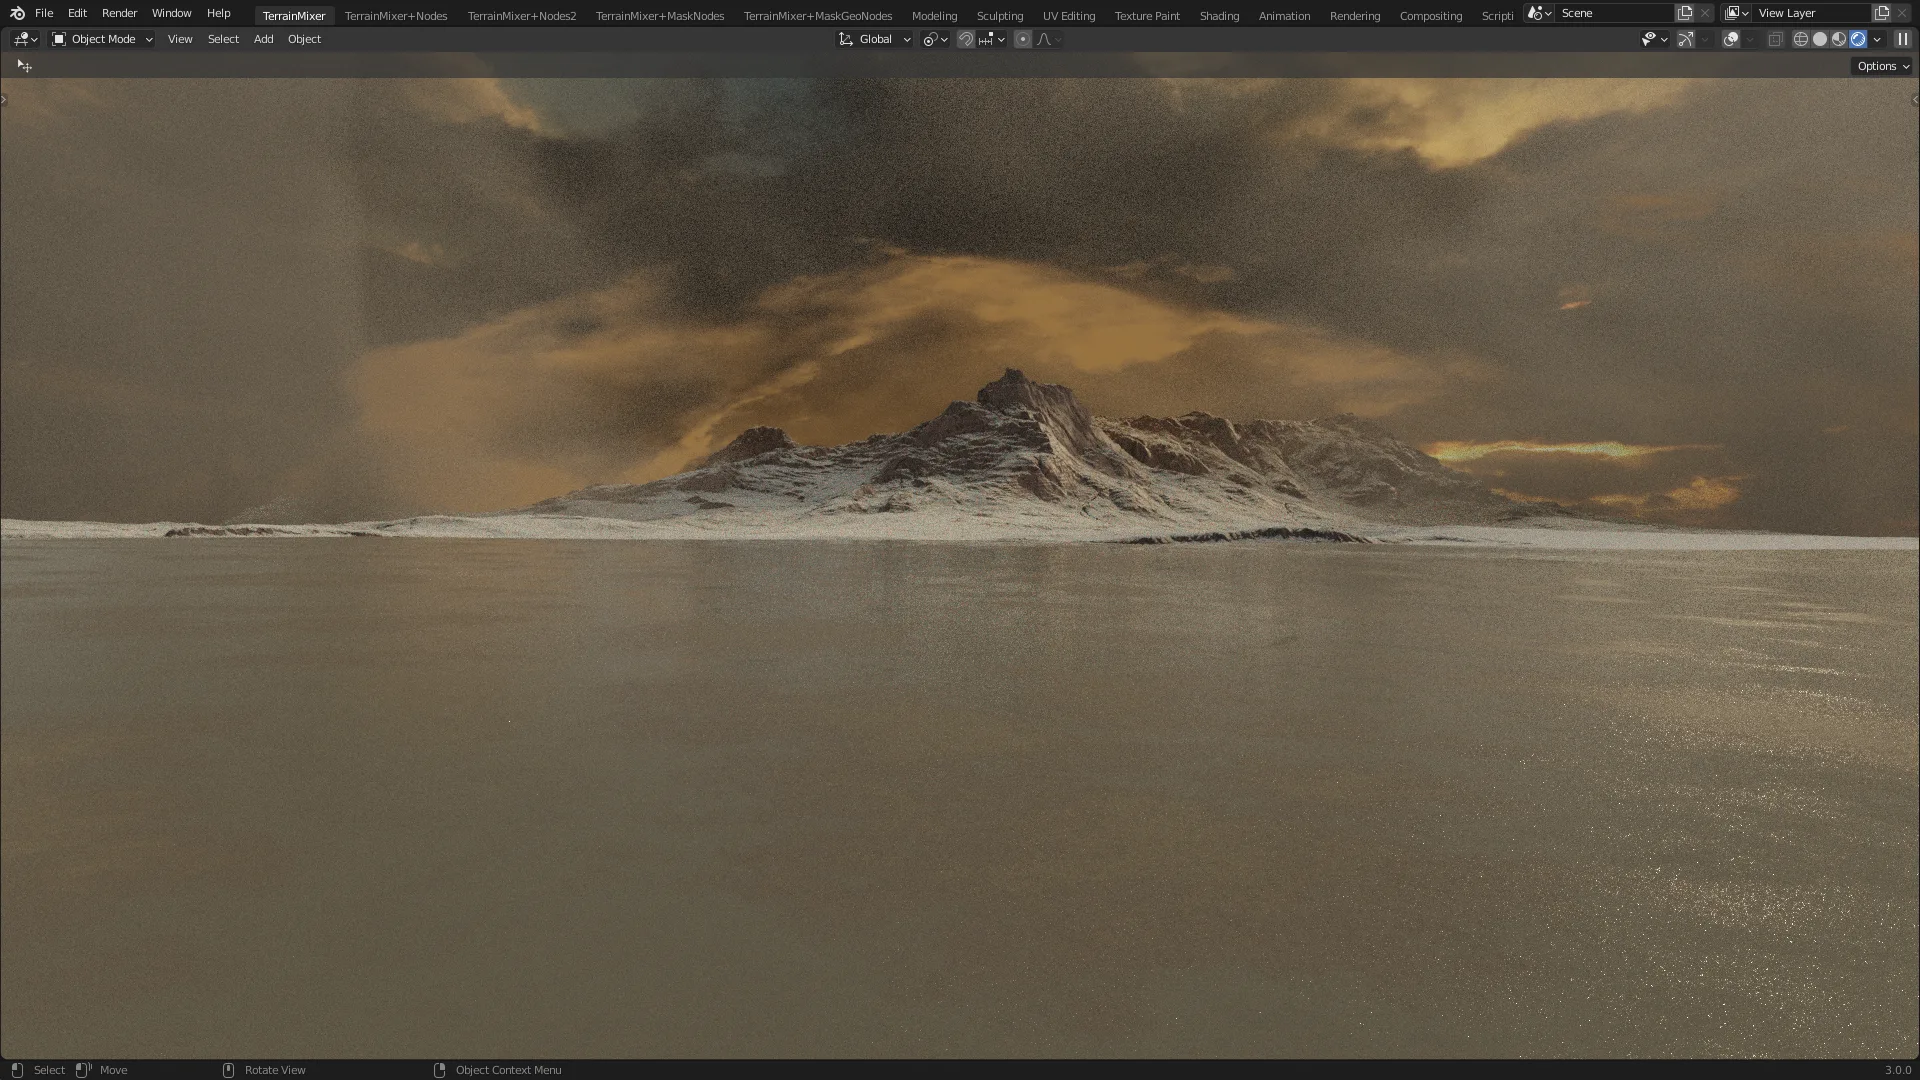The width and height of the screenshot is (1920, 1080).
Task: Switch to the TerrainMixer workspace tab
Action: pos(294,16)
